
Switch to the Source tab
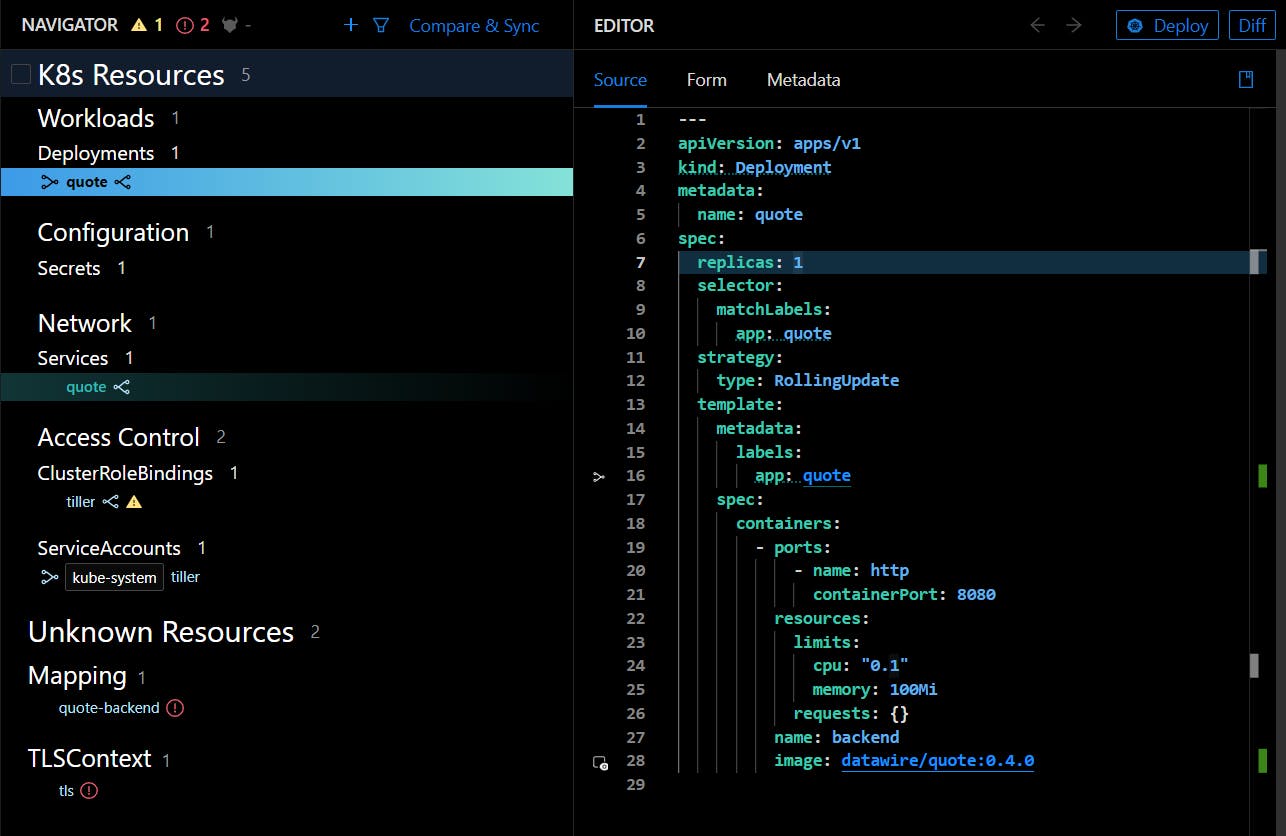point(620,80)
